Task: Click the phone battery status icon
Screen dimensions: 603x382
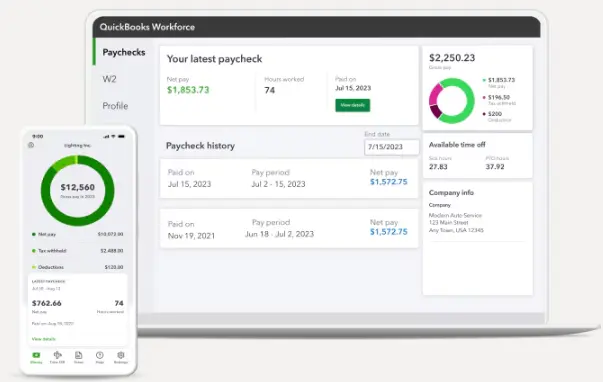Action: click(122, 136)
